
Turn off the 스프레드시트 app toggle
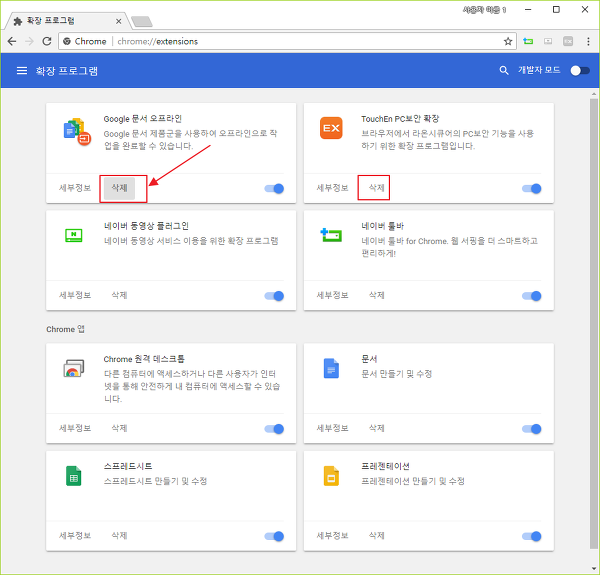click(274, 536)
